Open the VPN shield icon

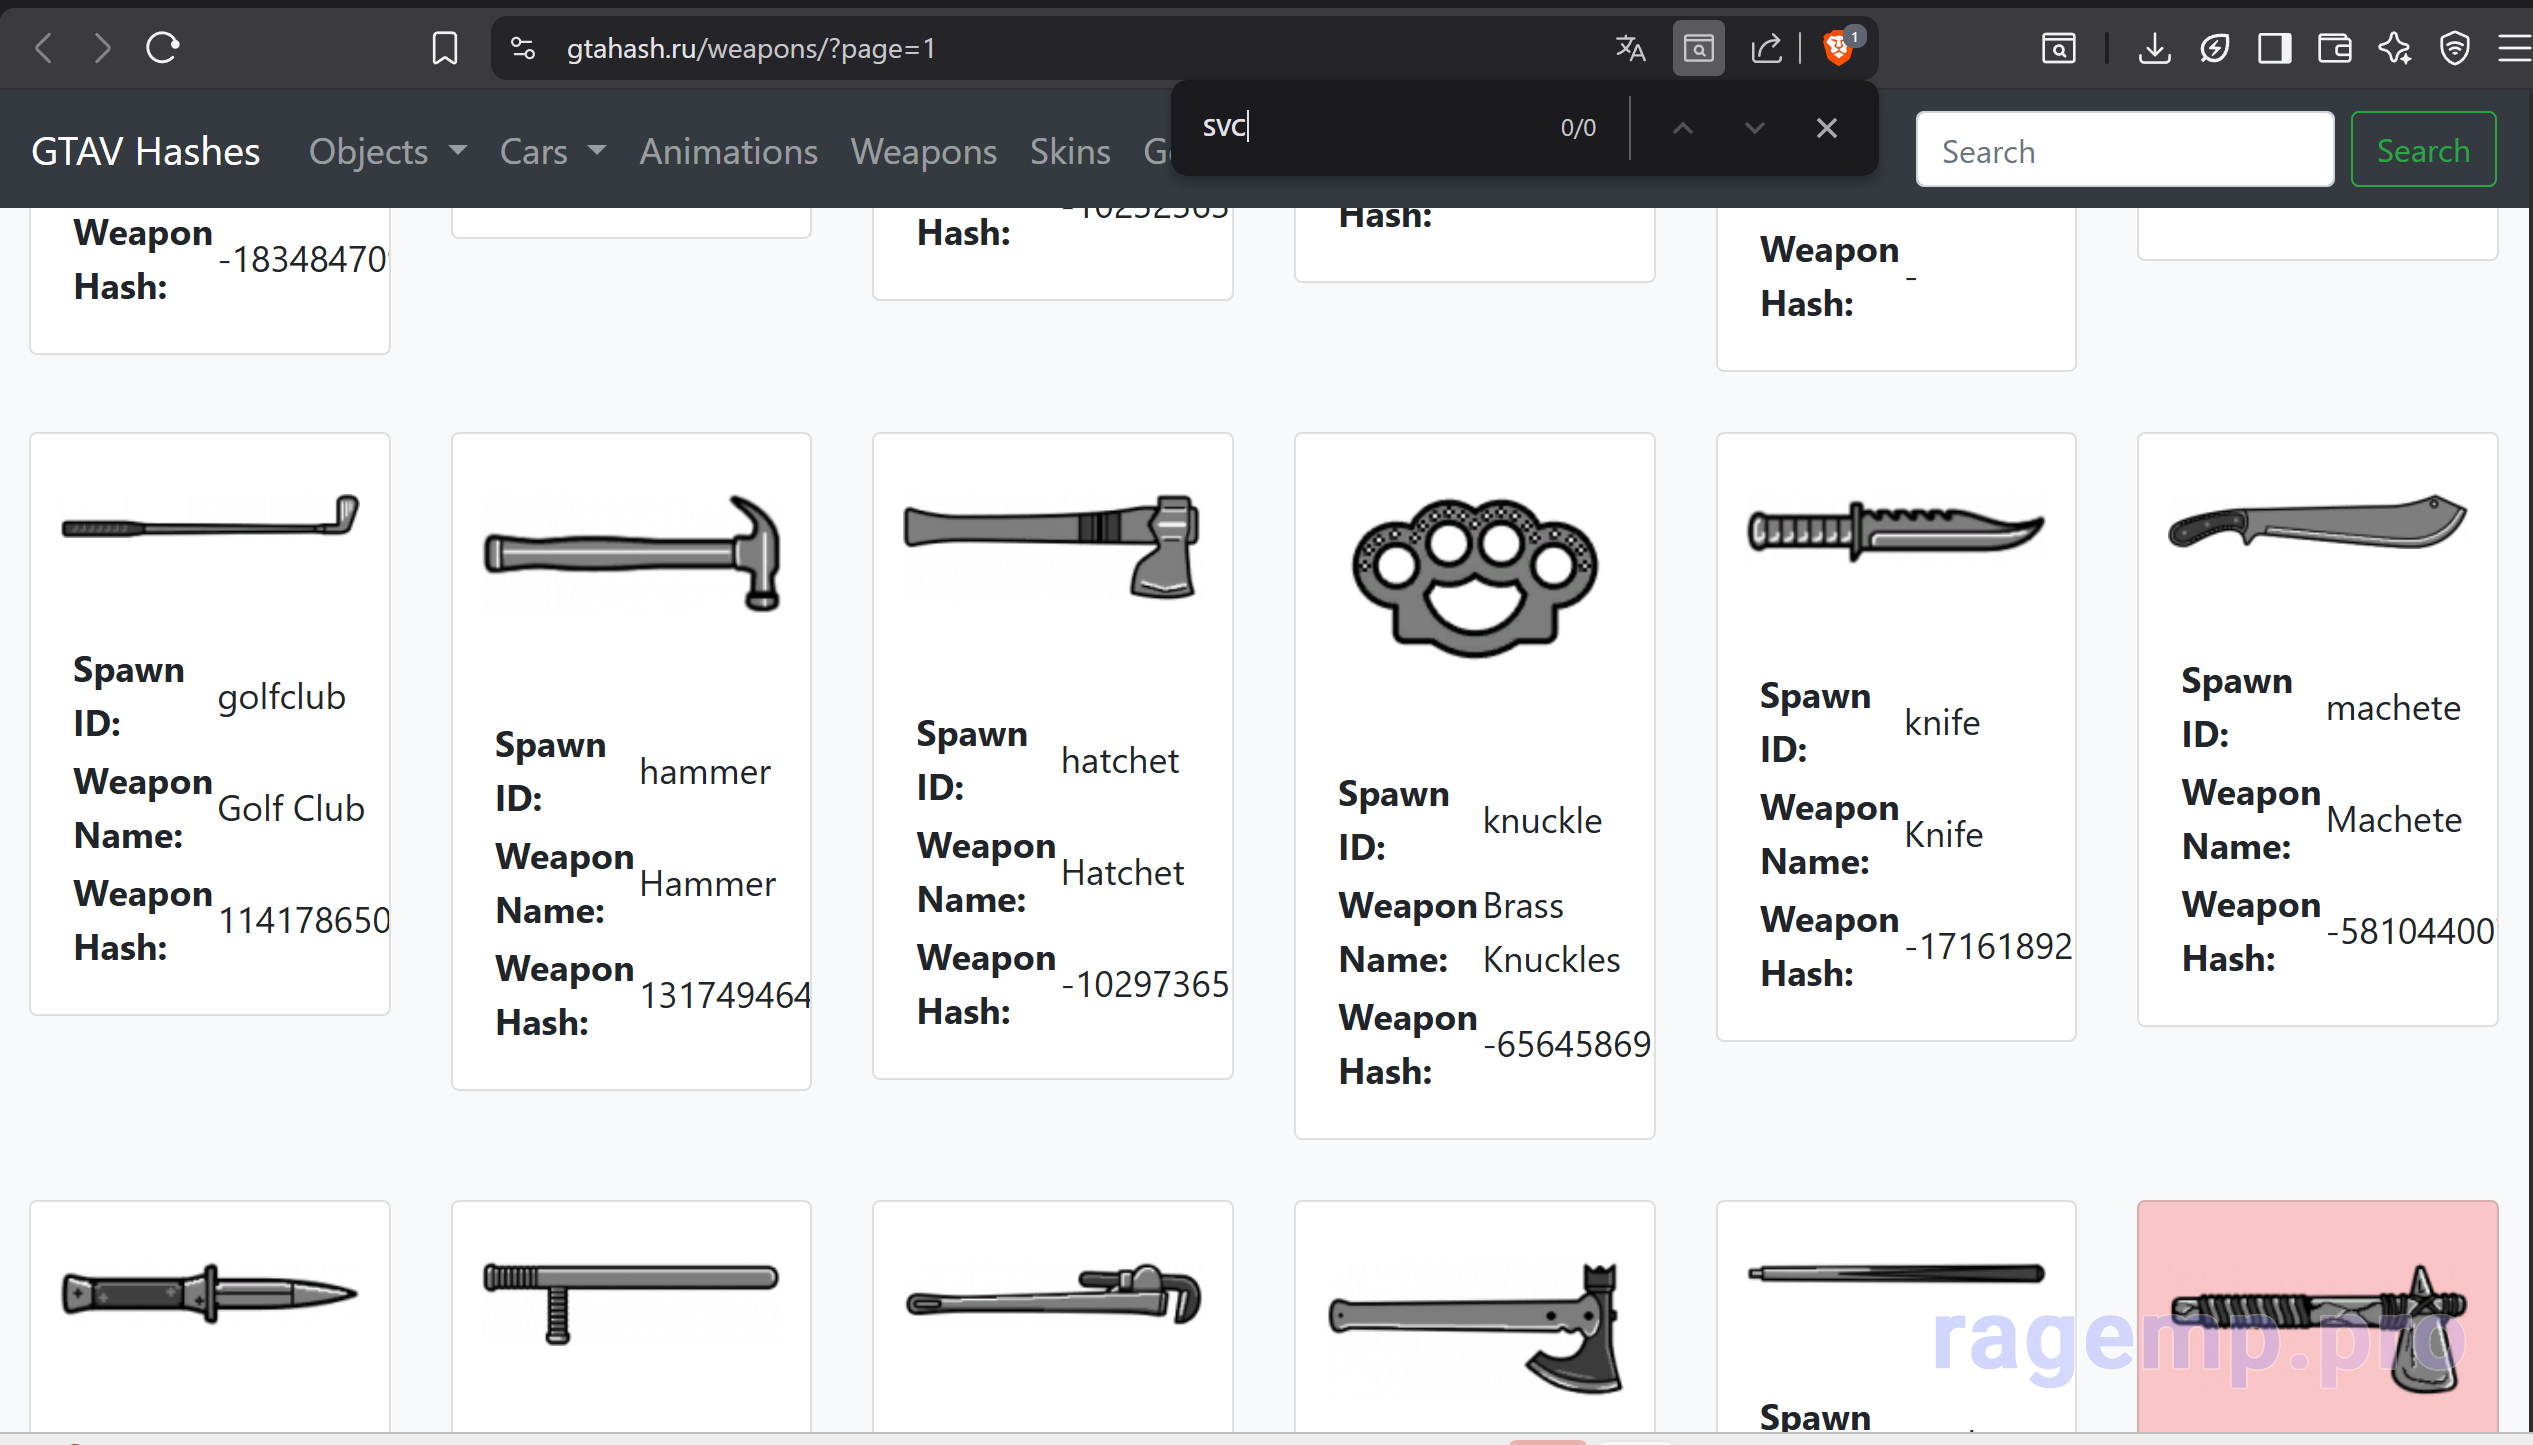2454,48
